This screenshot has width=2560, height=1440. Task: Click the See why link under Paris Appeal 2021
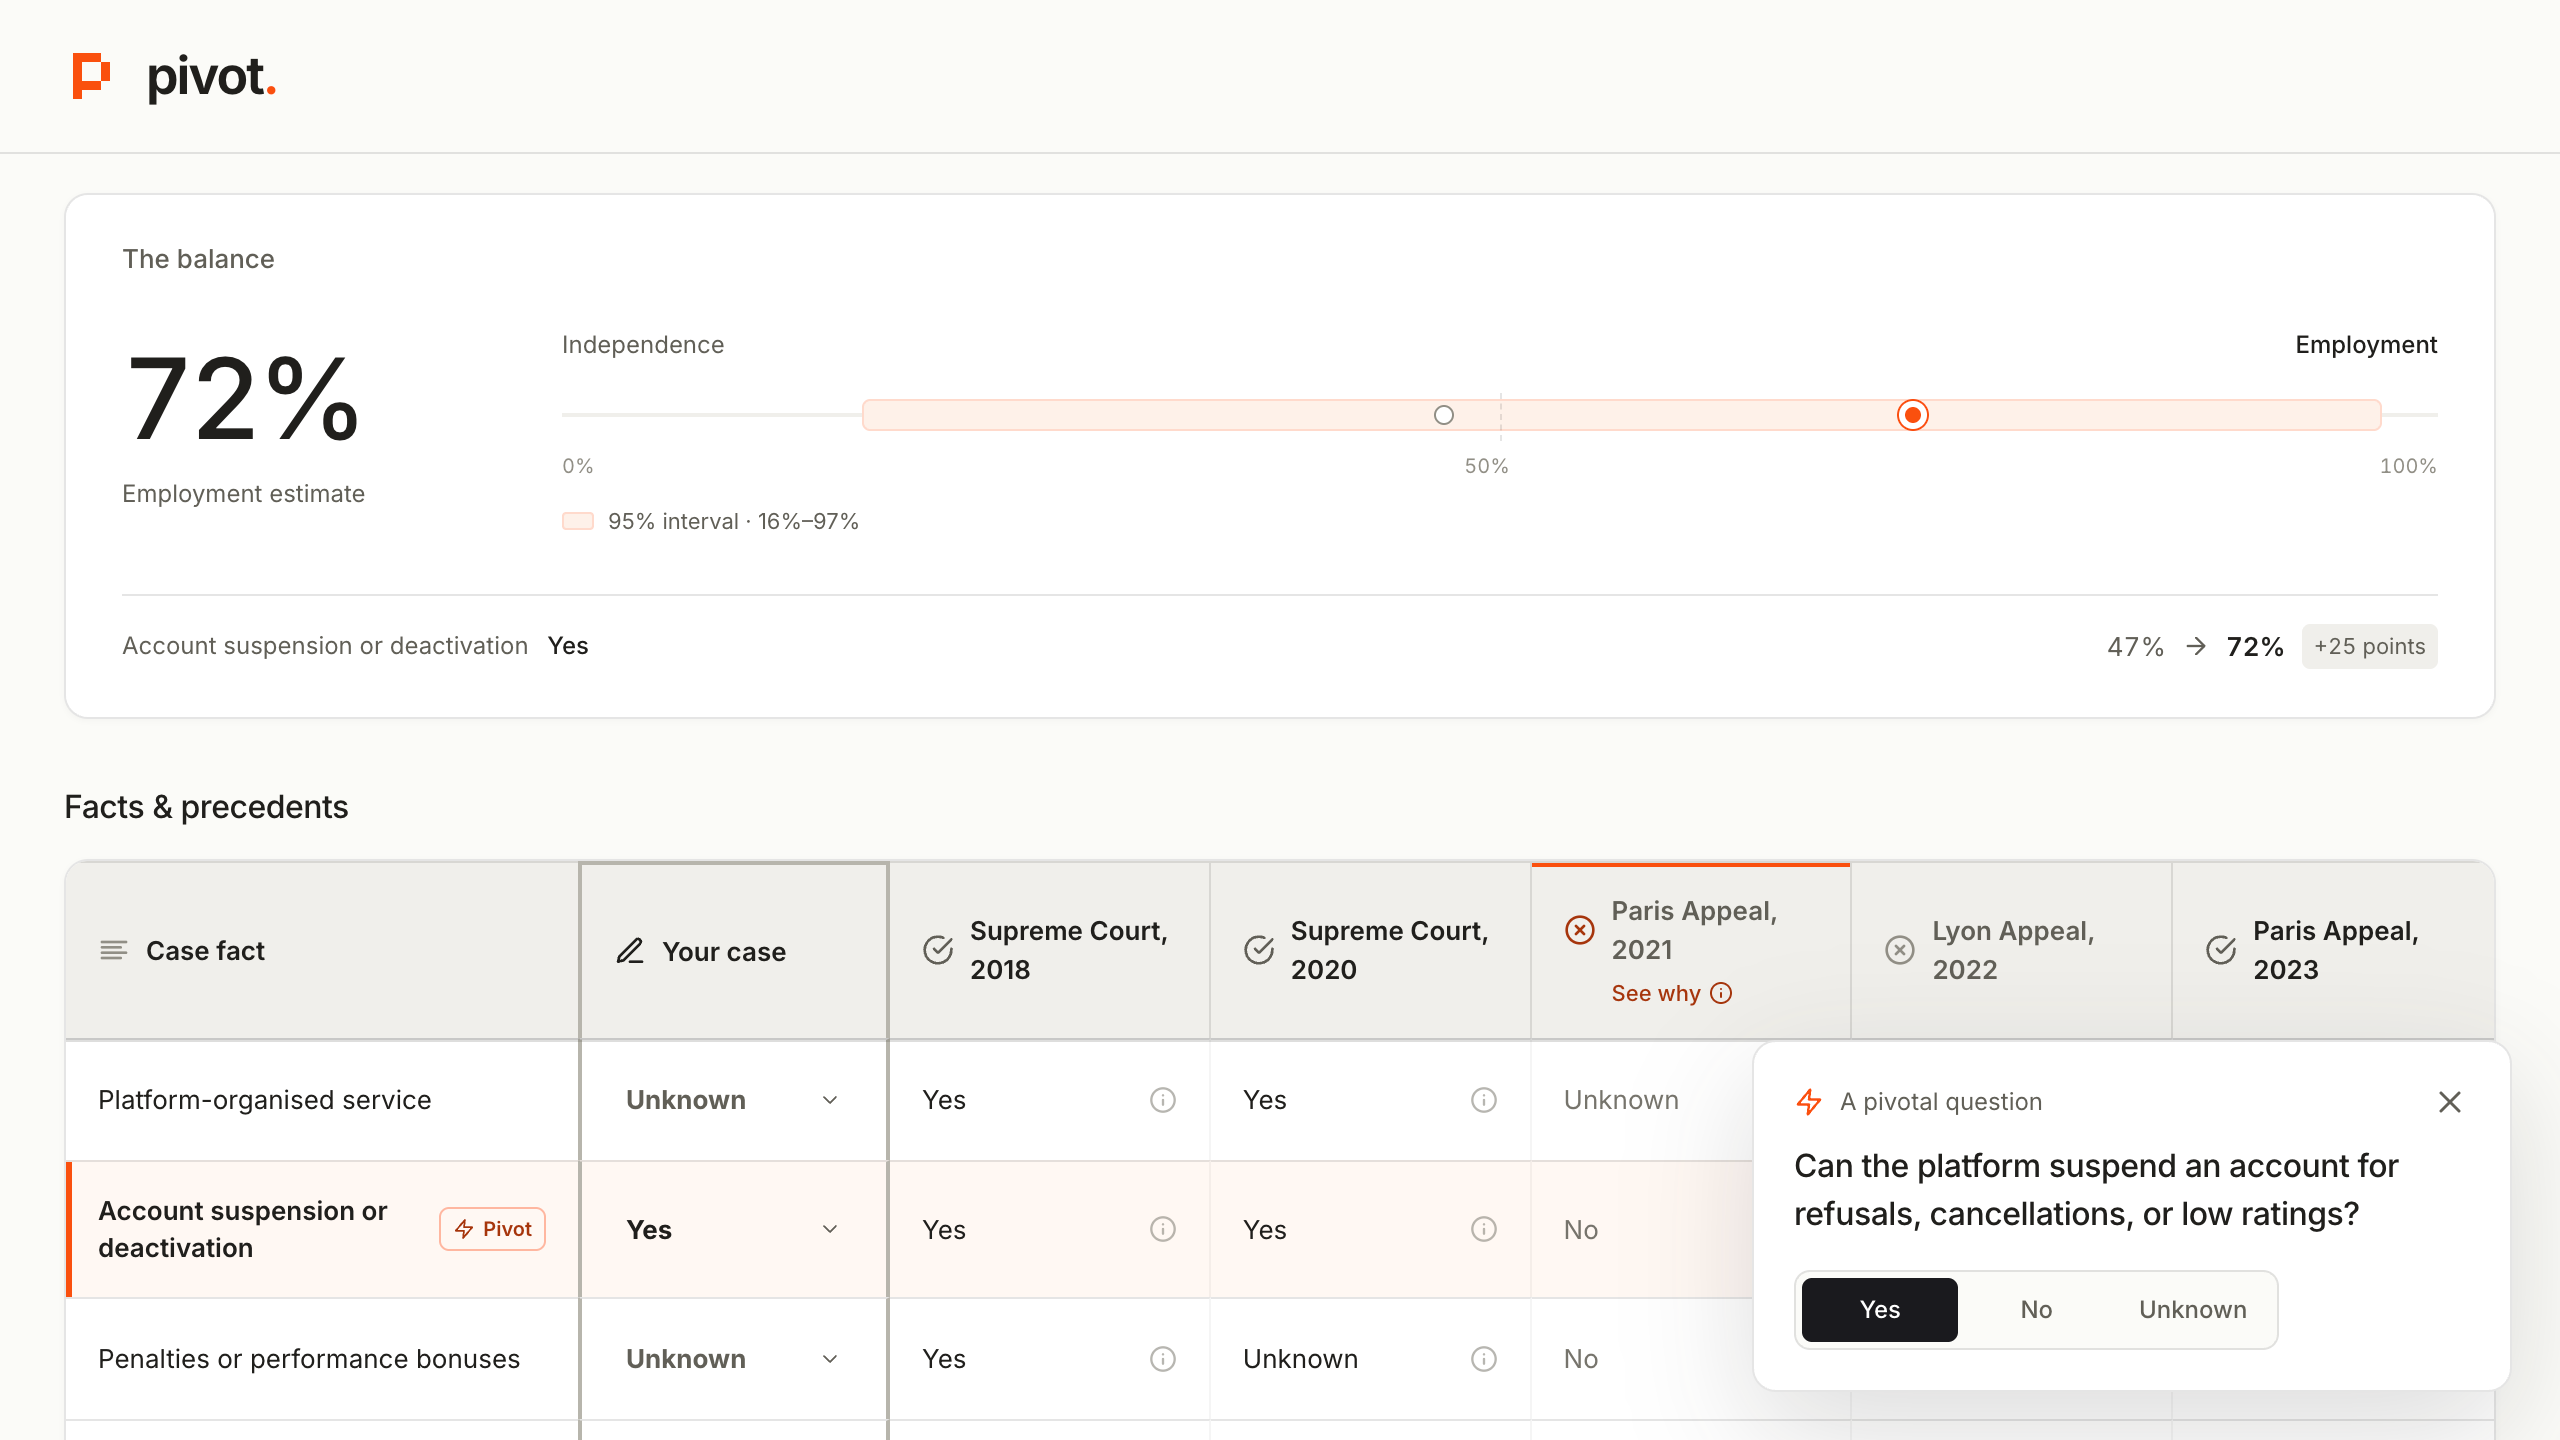[x=1671, y=993]
